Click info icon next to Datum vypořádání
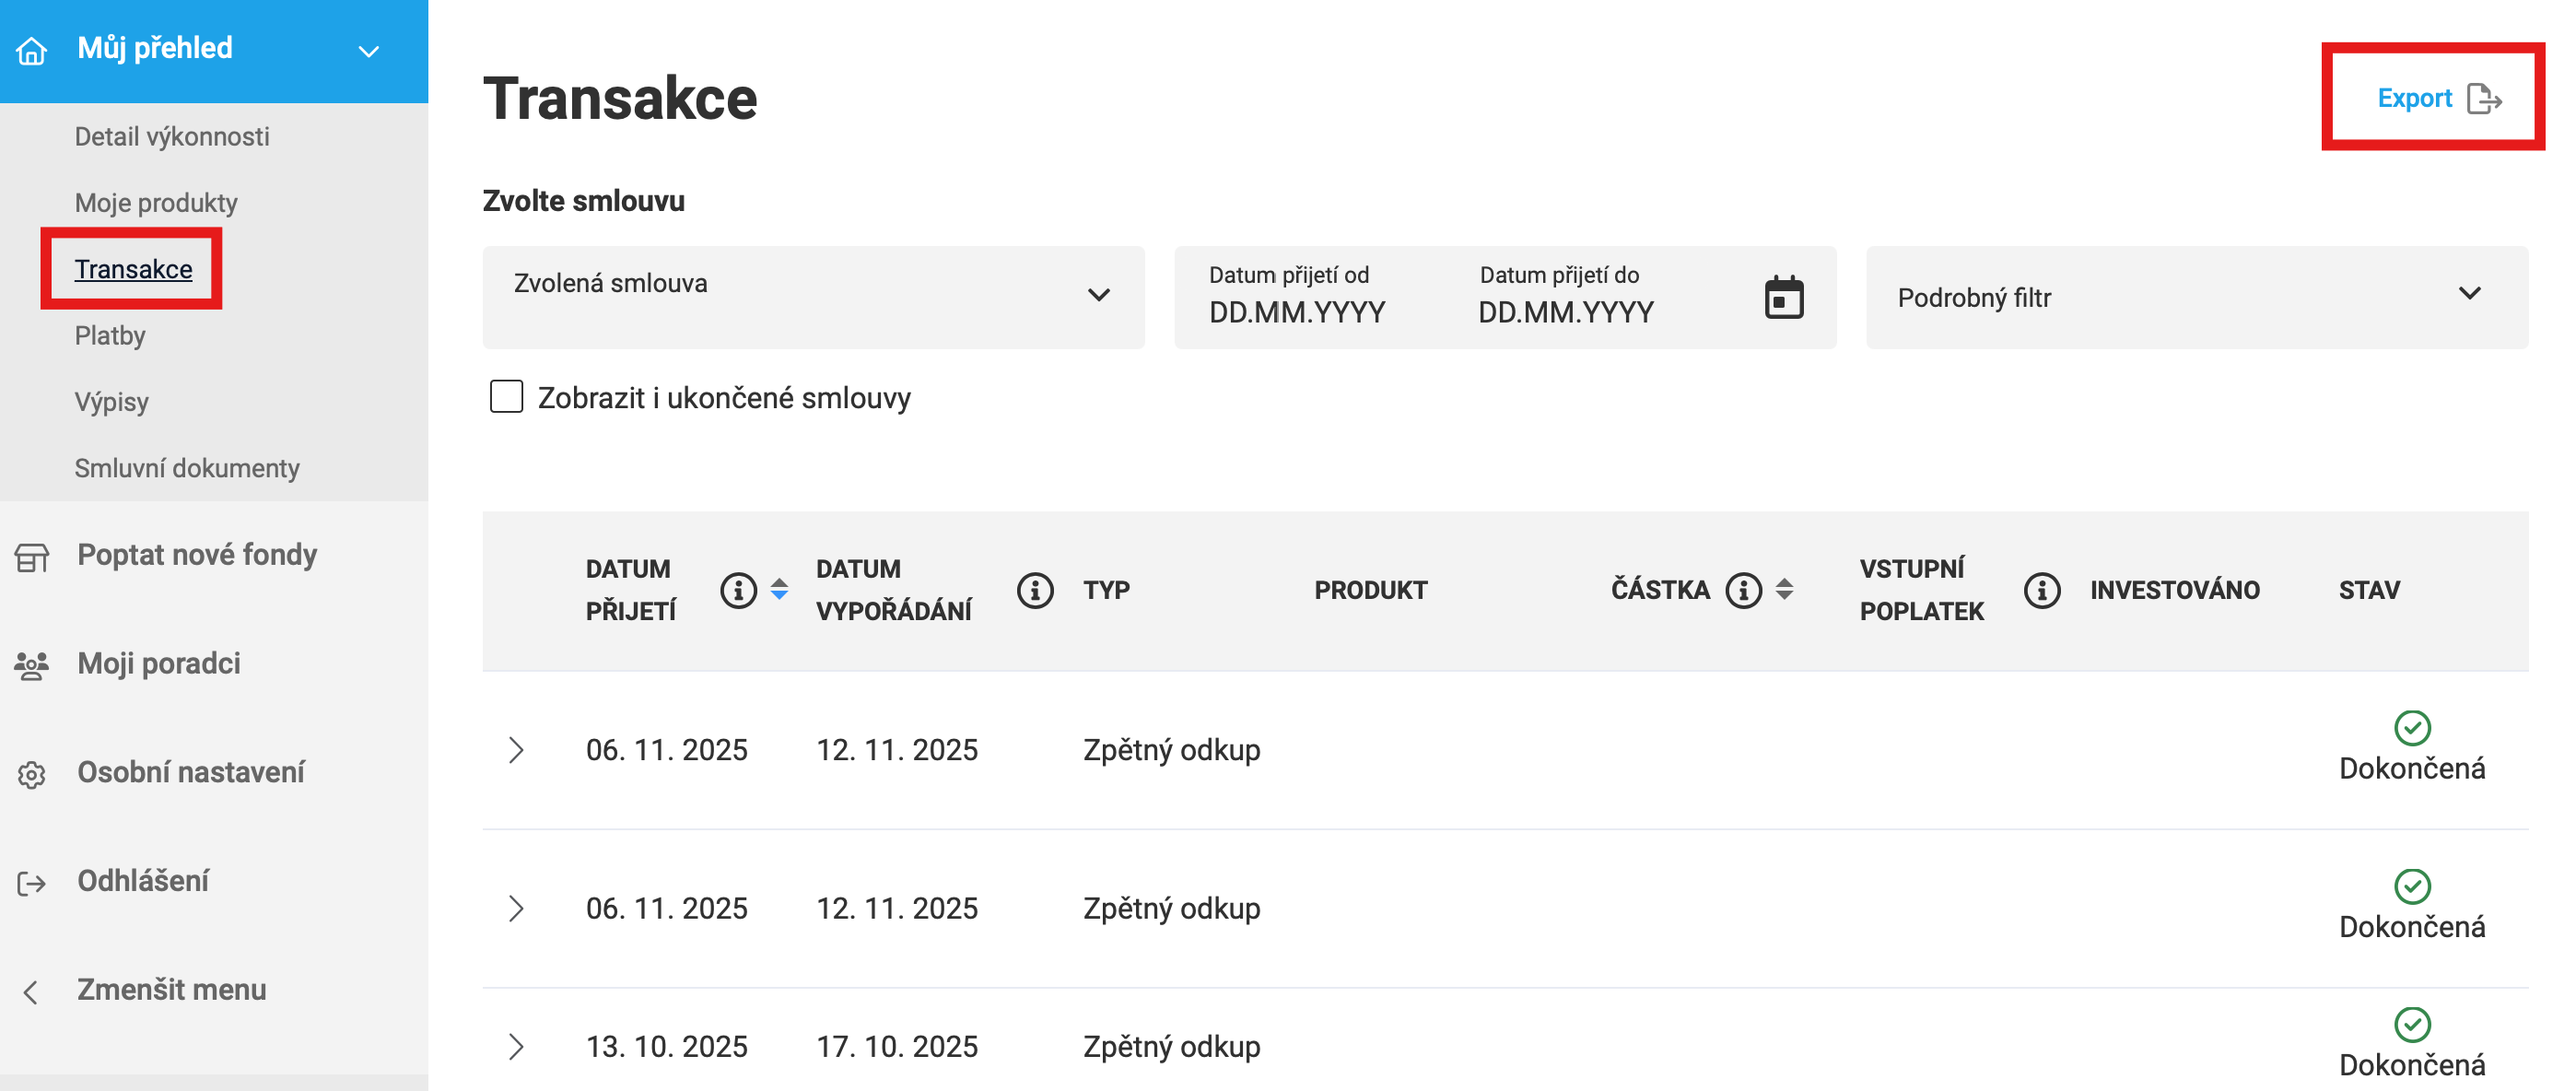Screen dimensions: 2576x1091 pyautogui.click(x=1034, y=590)
